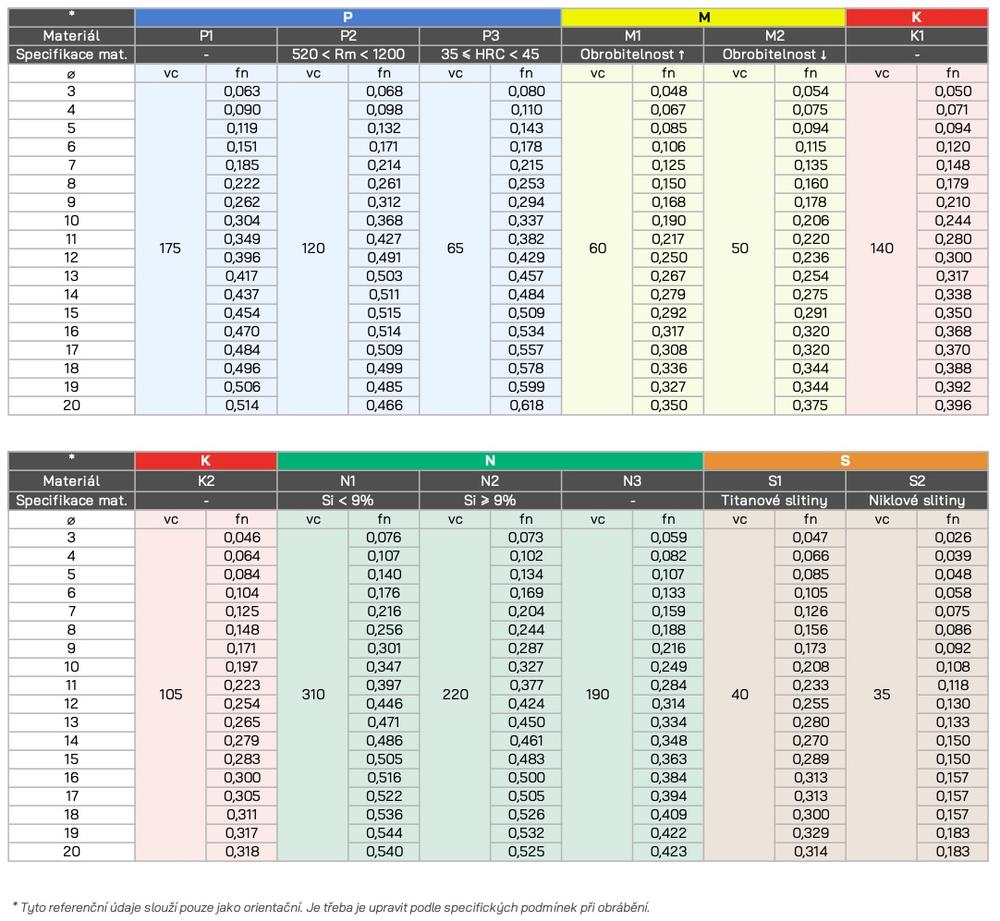Select the "35 ≤ HRC < 45" specification cell
The image size is (1000, 921).
490,54
